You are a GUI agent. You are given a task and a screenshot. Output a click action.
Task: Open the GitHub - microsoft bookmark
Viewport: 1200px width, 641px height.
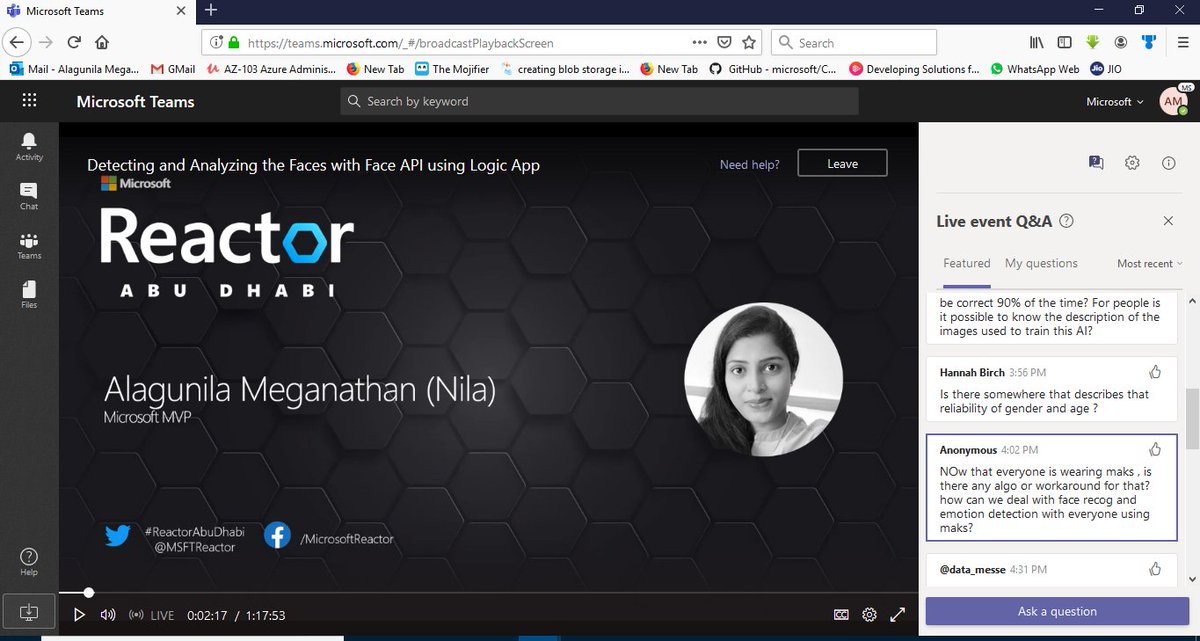[x=774, y=69]
